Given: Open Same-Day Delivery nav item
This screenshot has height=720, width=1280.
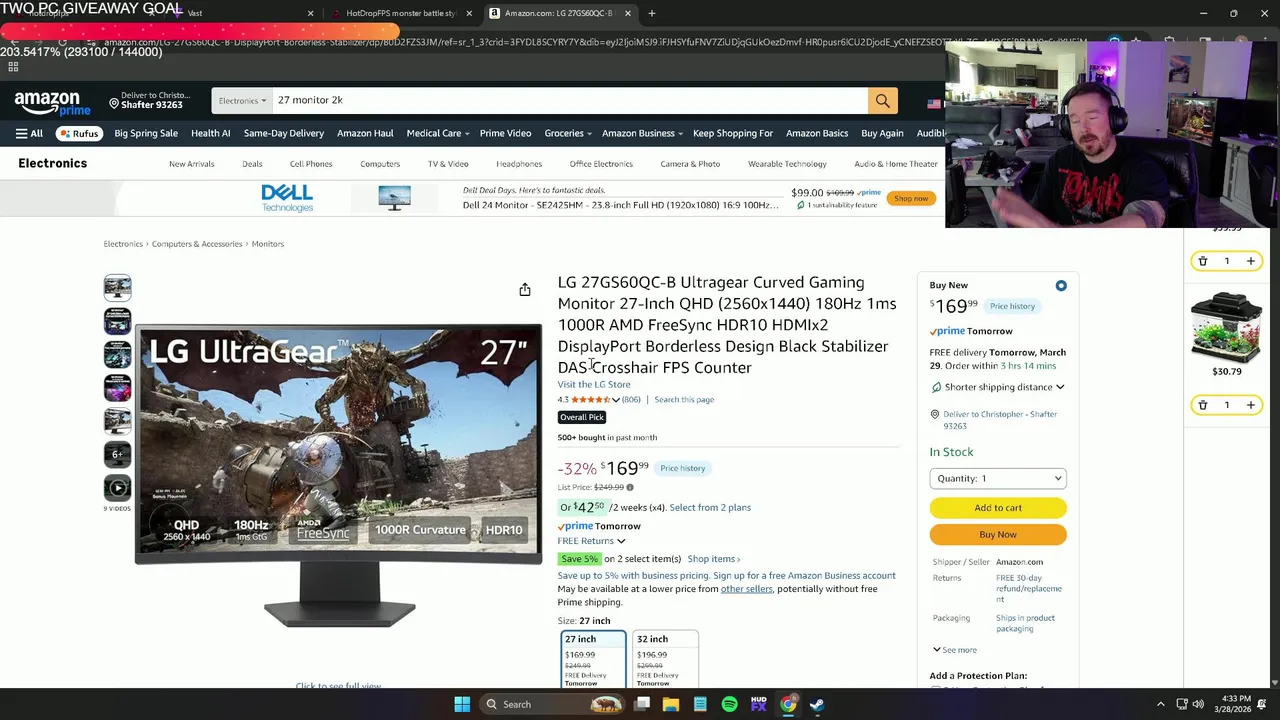Looking at the screenshot, I should pyautogui.click(x=284, y=133).
